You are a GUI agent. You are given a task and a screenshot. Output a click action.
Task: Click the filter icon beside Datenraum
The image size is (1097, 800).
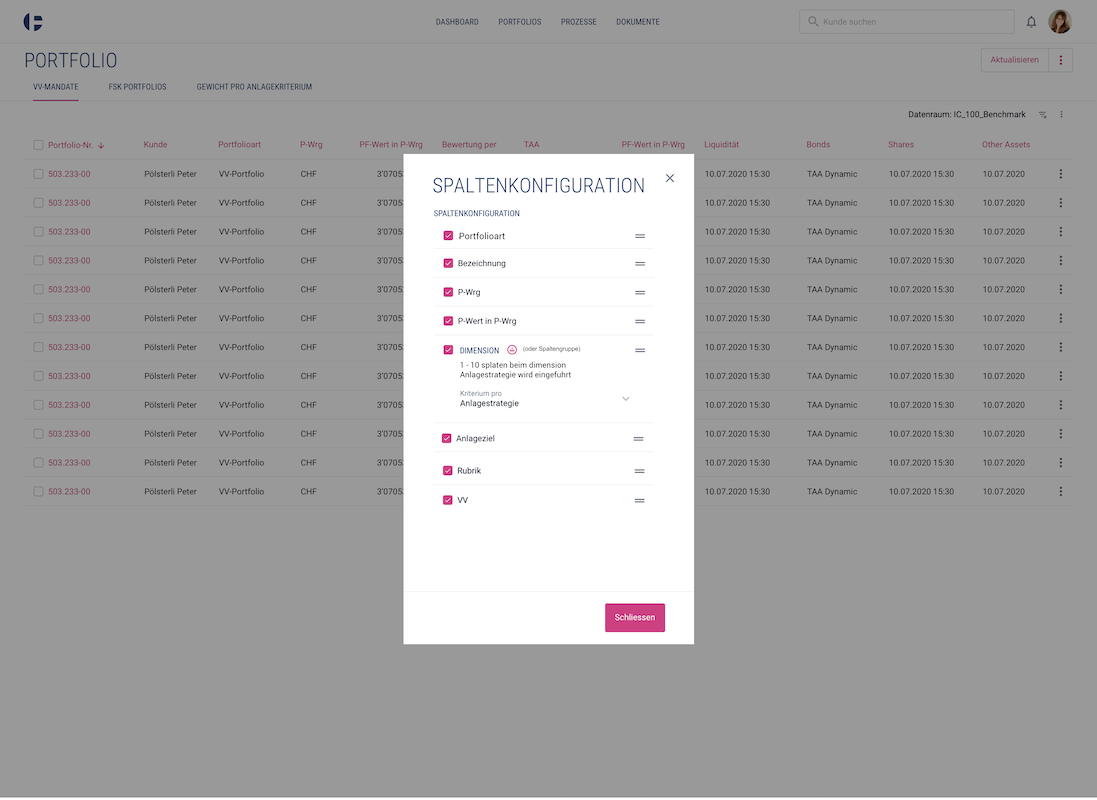click(1043, 115)
